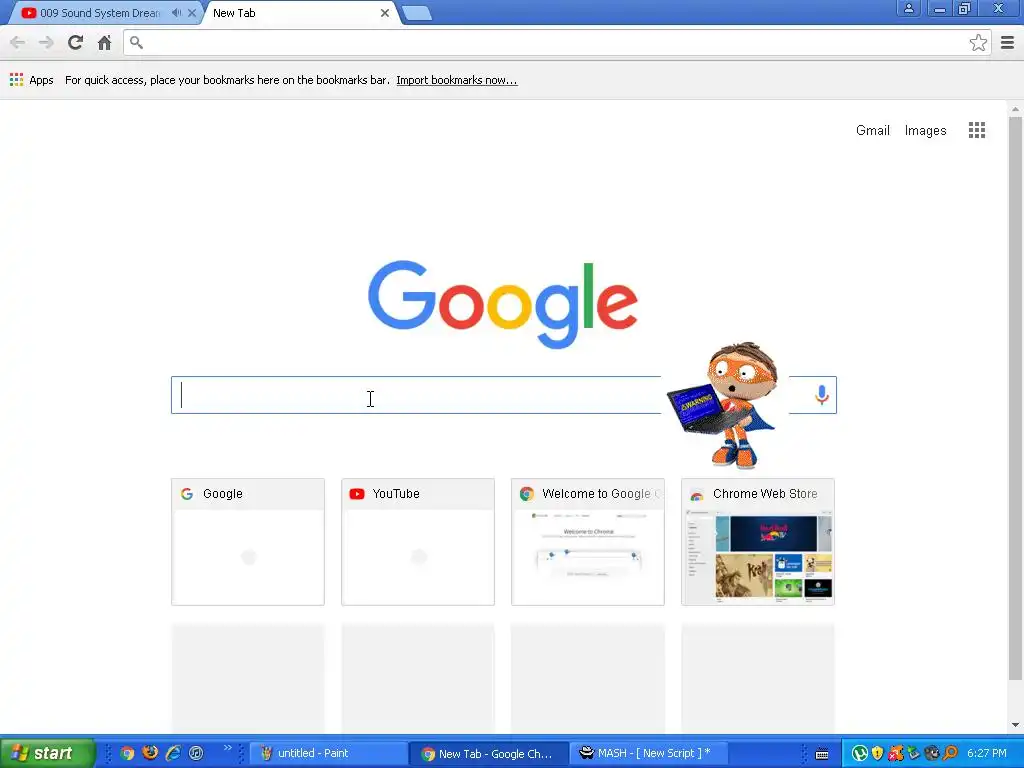Viewport: 1024px width, 768px height.
Task: Launch Chrome from quick launch
Action: click(x=127, y=753)
